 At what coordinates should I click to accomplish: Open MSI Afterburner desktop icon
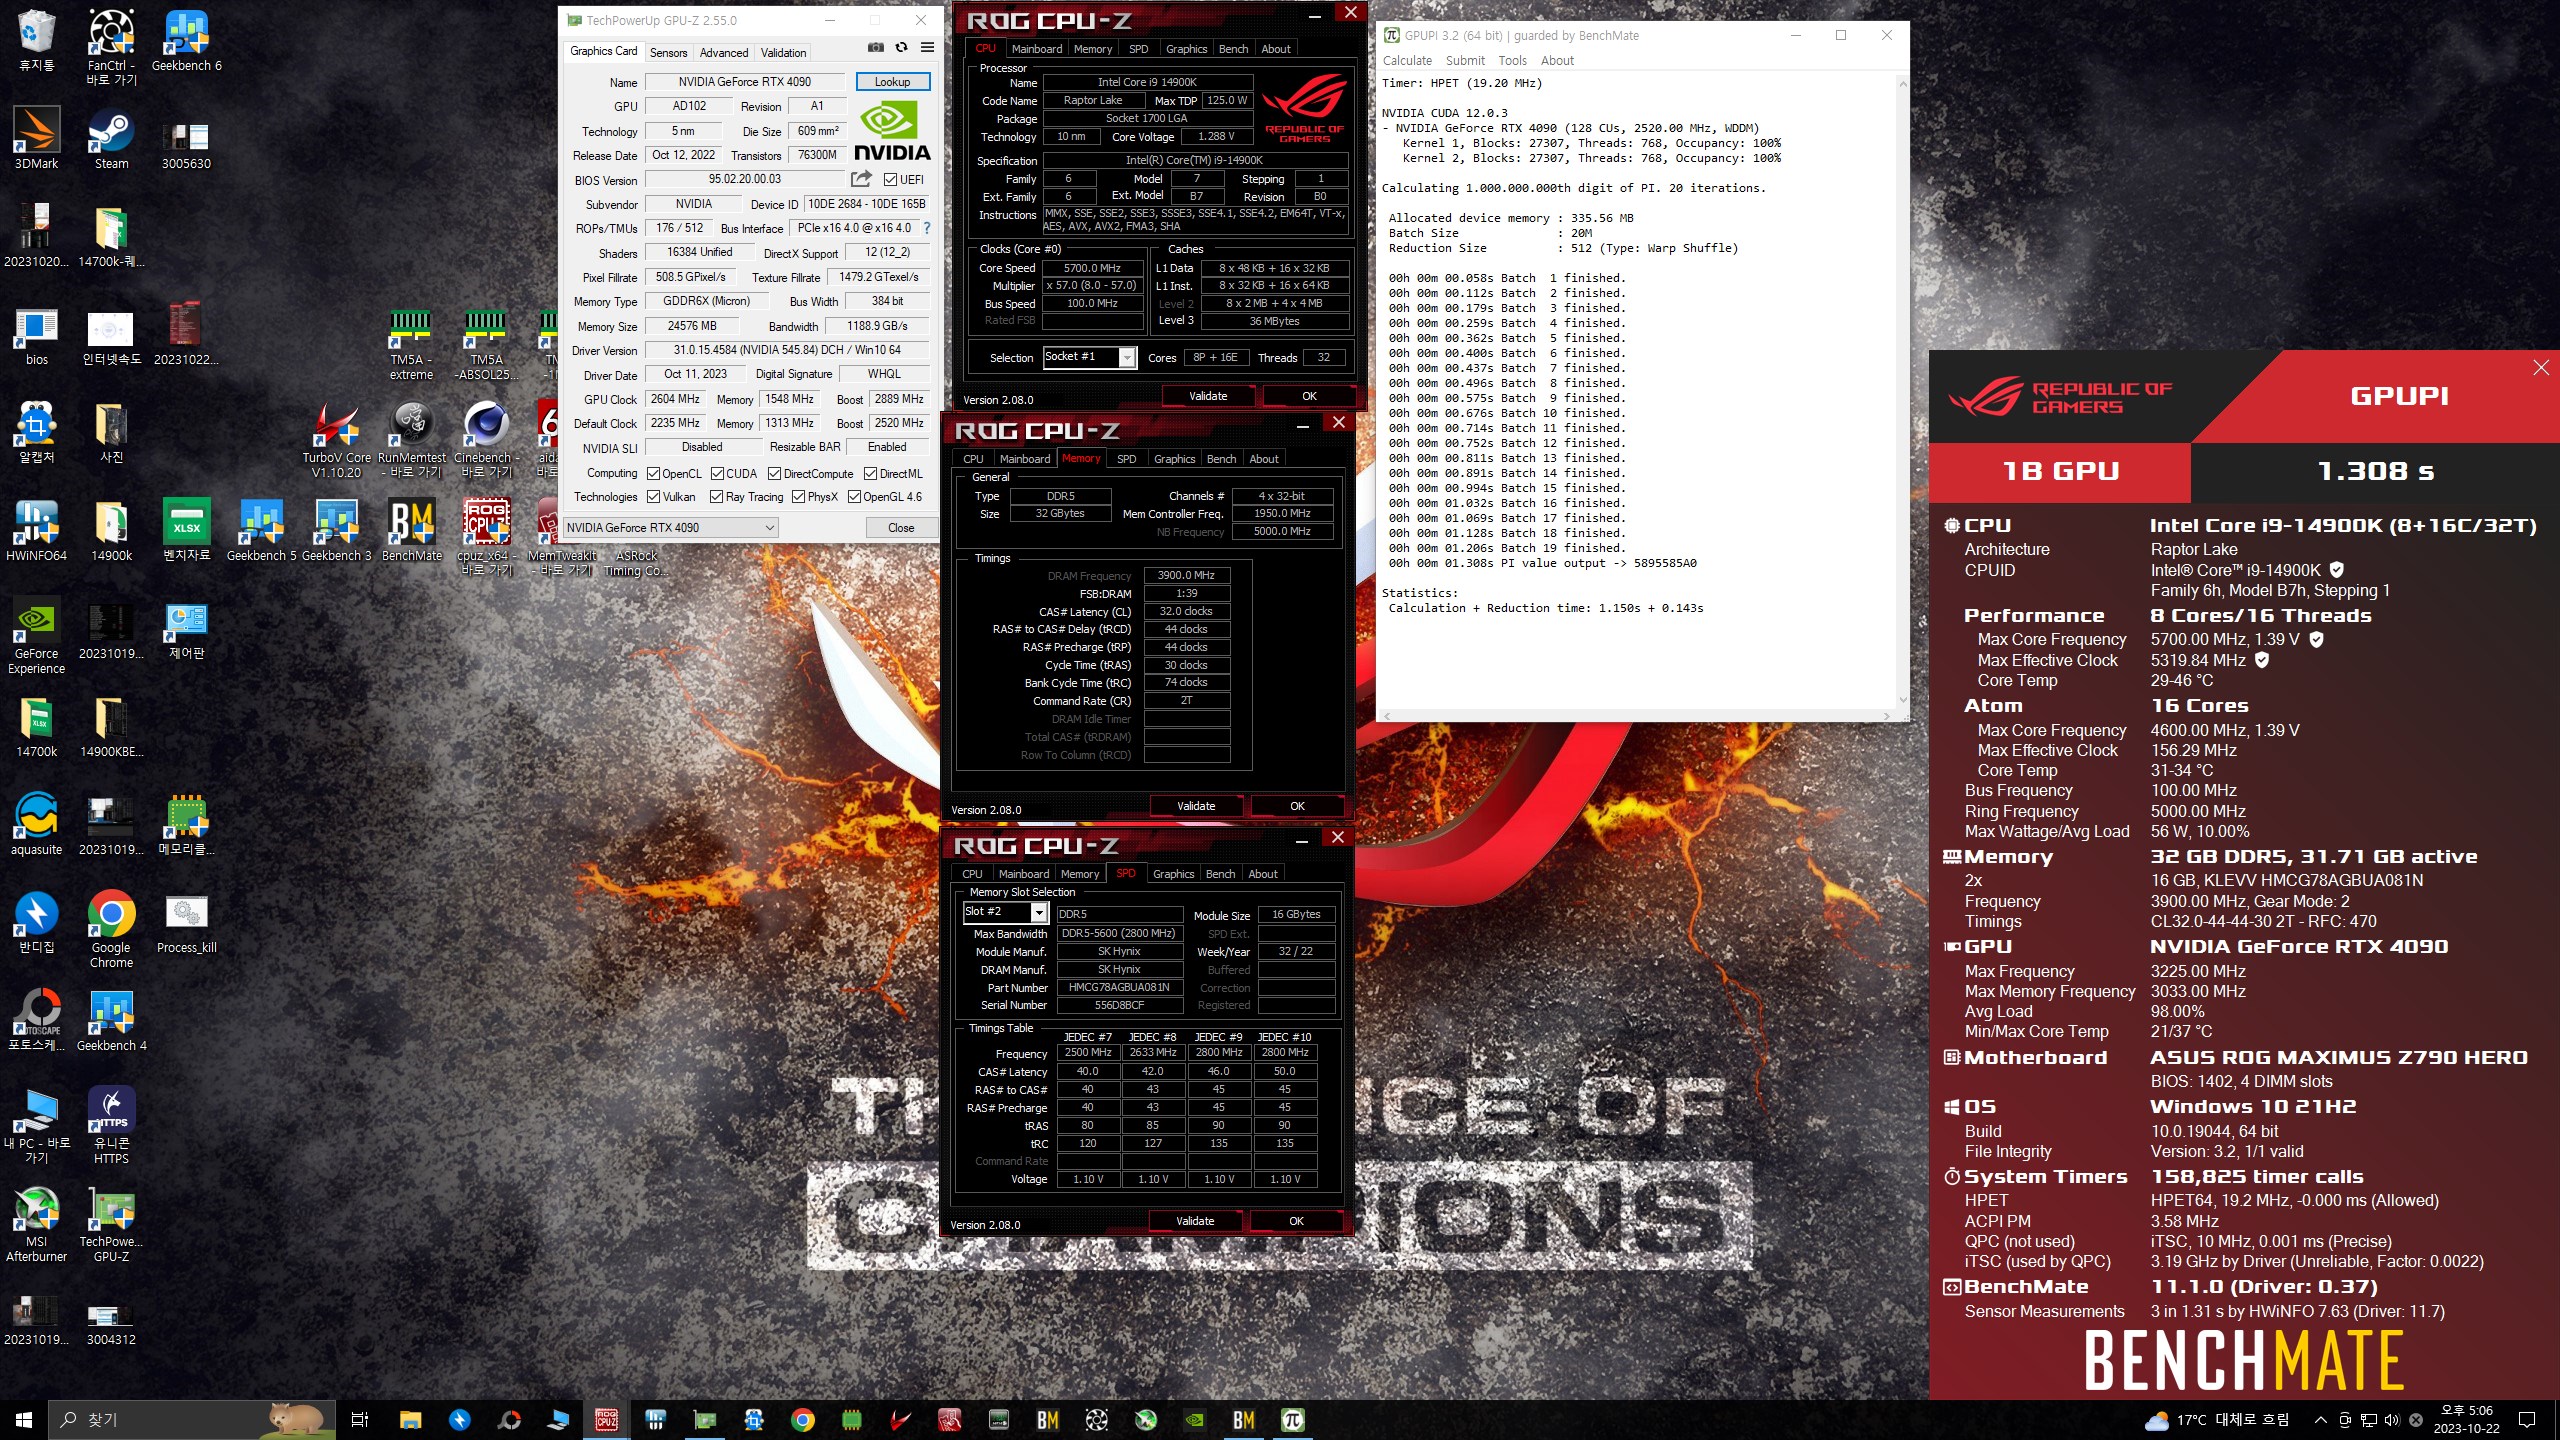[37, 1224]
